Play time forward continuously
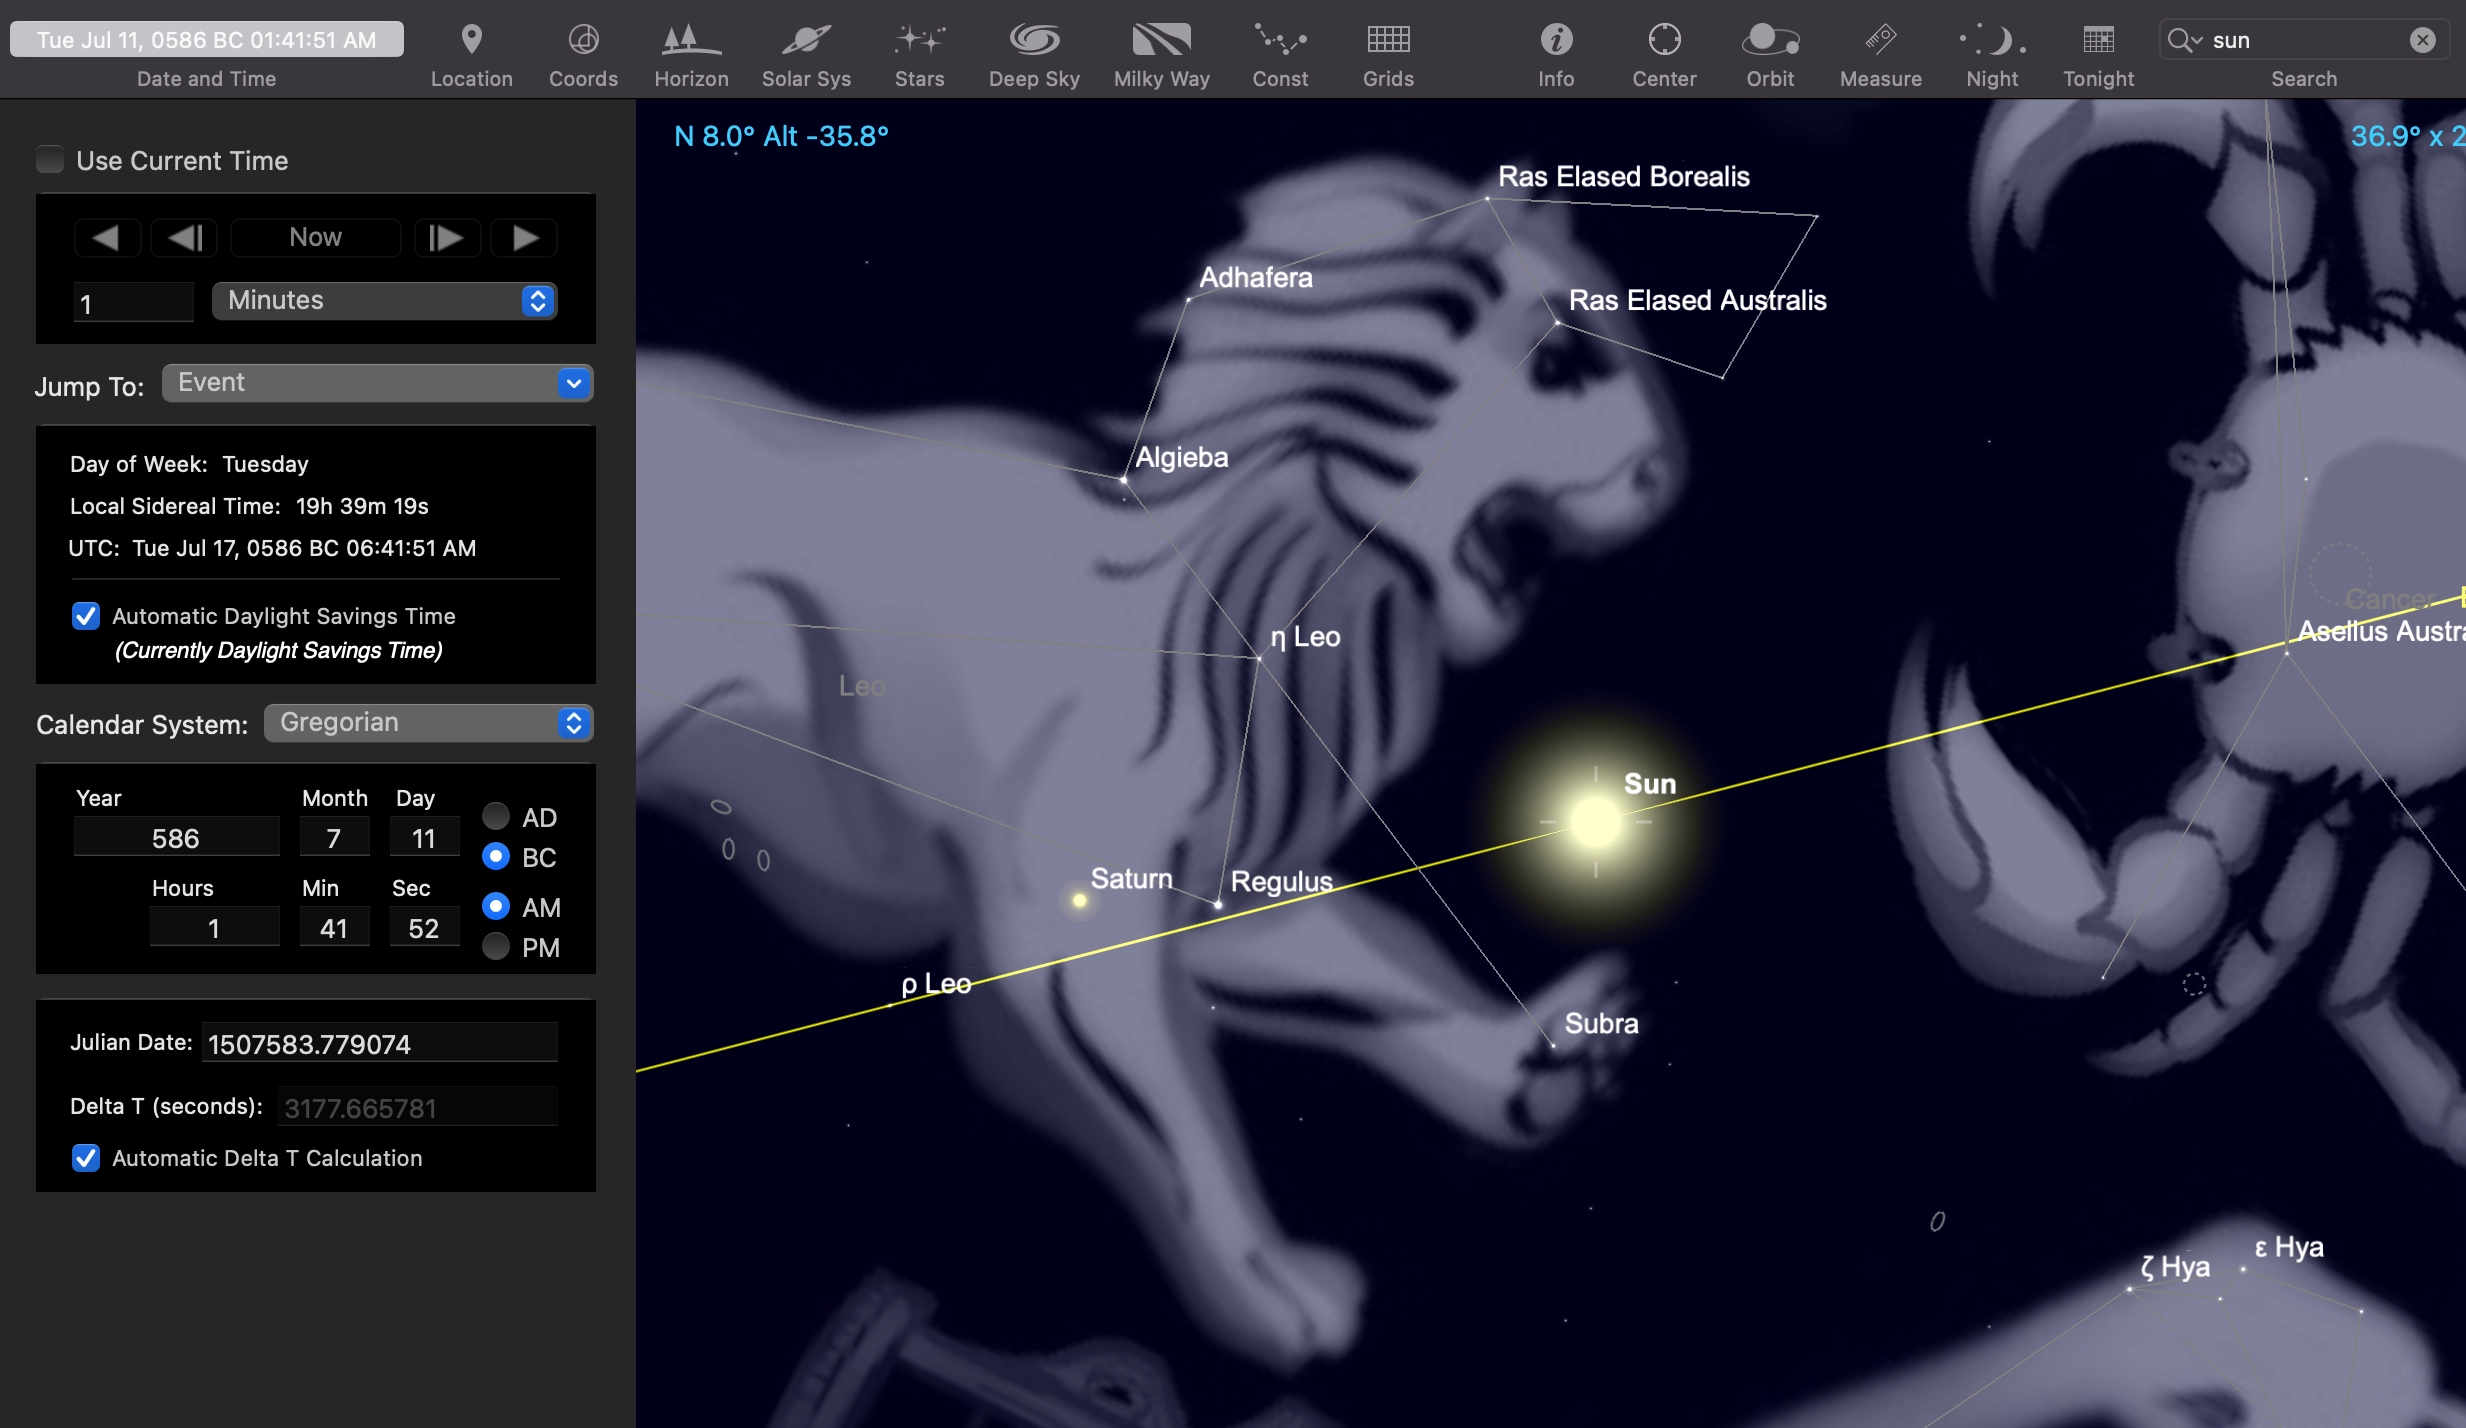 [525, 238]
